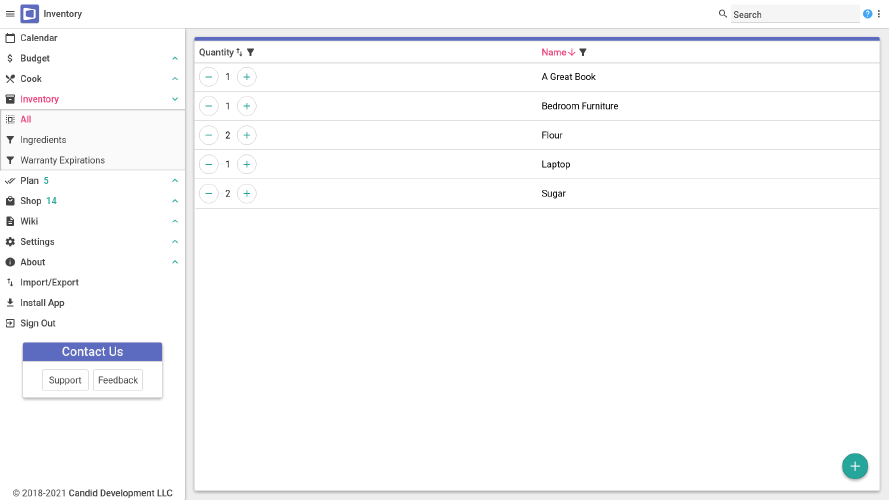Viewport: 889px width, 500px height.
Task: Sort by the Name column header
Action: (553, 52)
